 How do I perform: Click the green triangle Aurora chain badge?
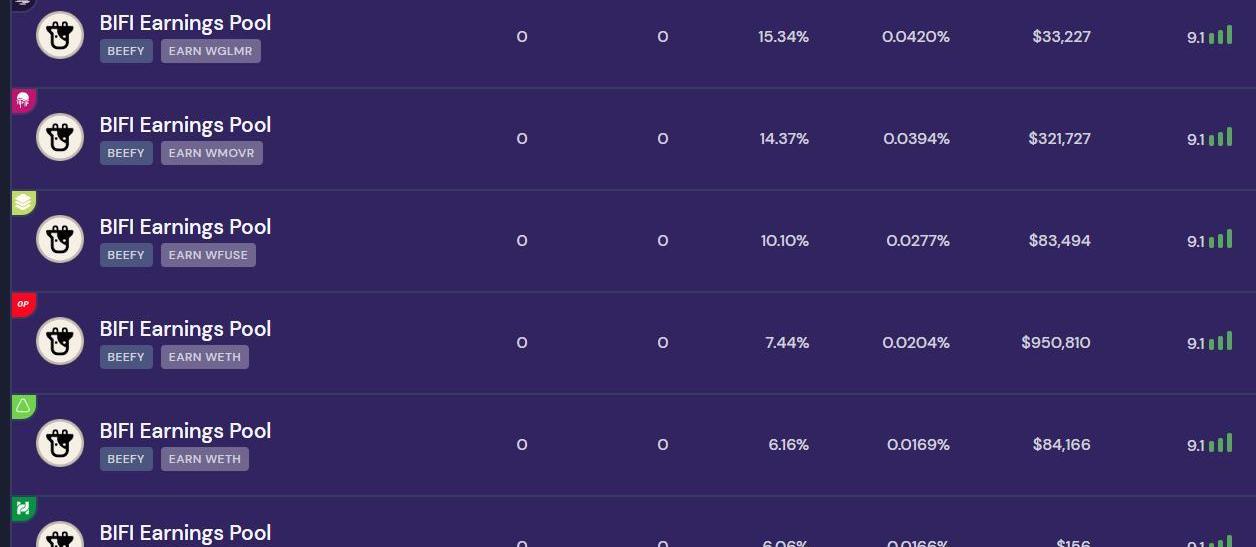23,406
